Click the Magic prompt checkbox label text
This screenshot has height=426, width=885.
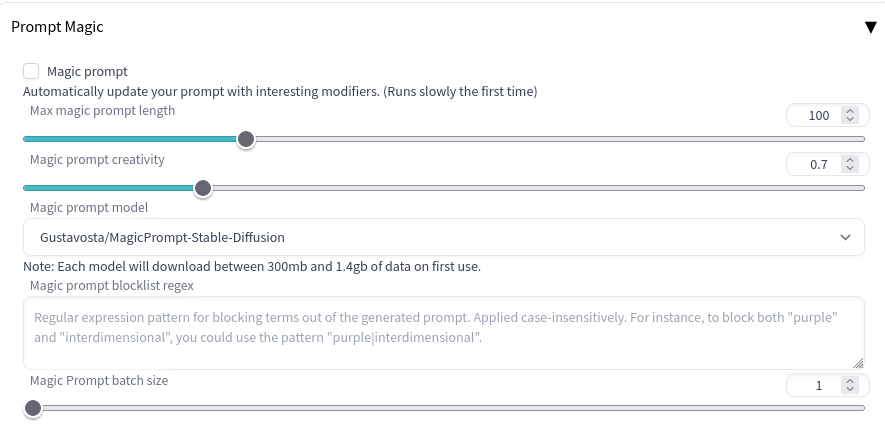(x=87, y=71)
